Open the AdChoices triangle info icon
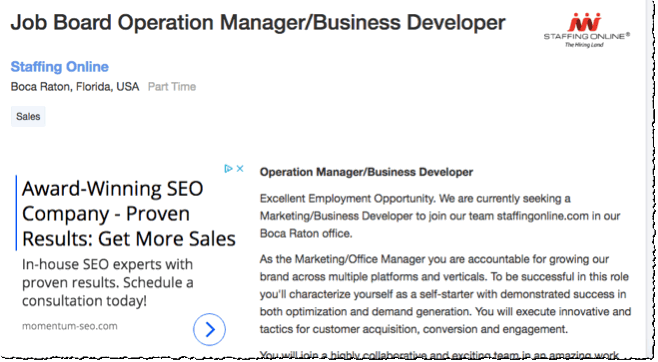Screen dimensions: 658x362 coord(228,169)
